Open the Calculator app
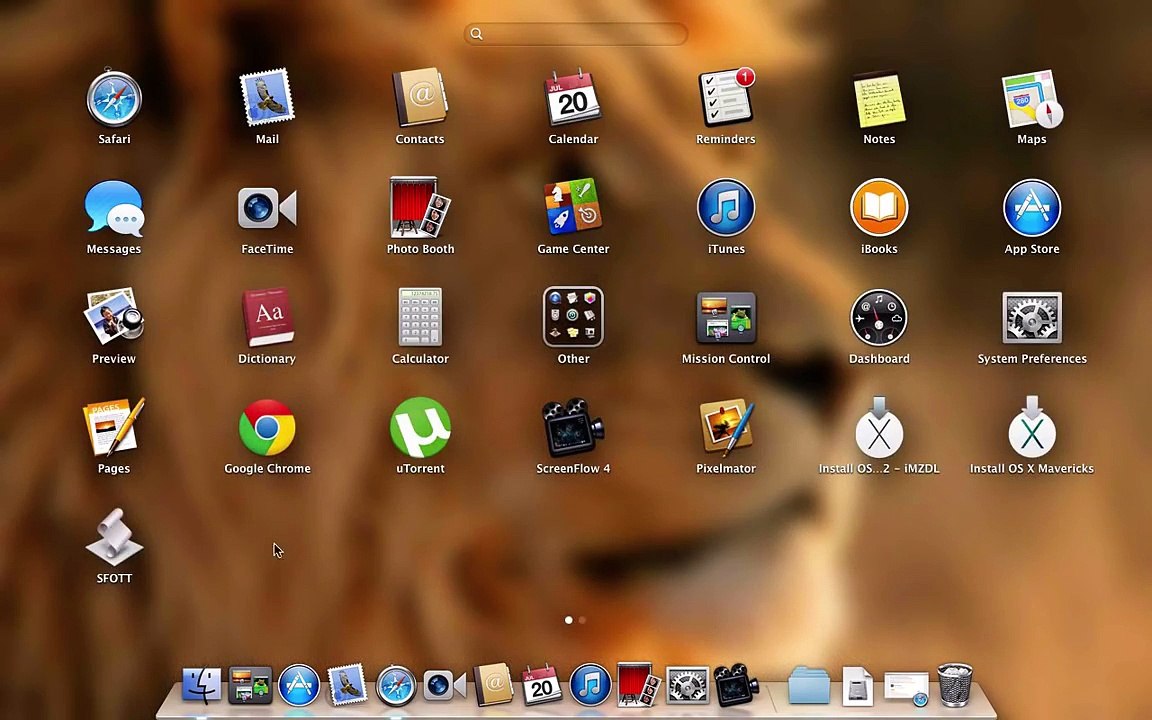 coord(420,317)
